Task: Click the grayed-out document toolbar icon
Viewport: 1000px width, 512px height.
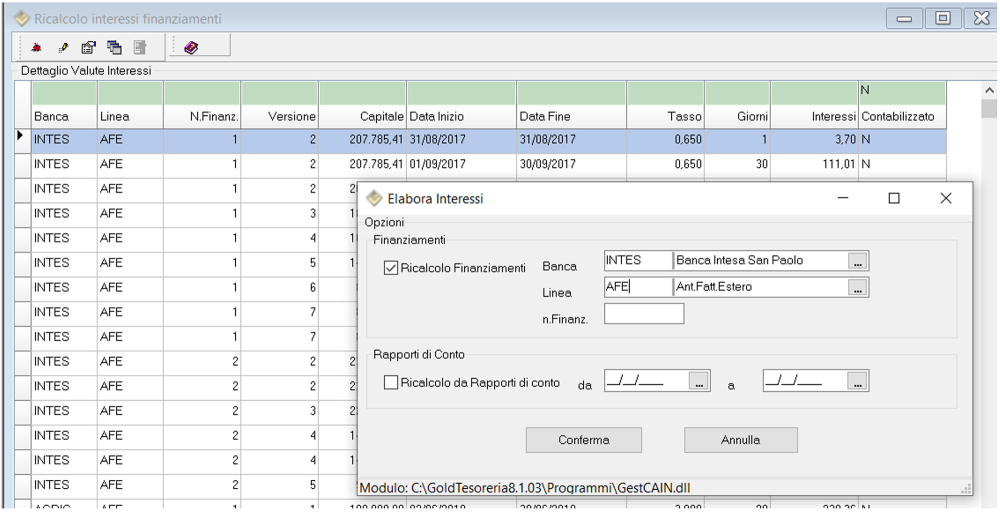Action: pos(140,46)
